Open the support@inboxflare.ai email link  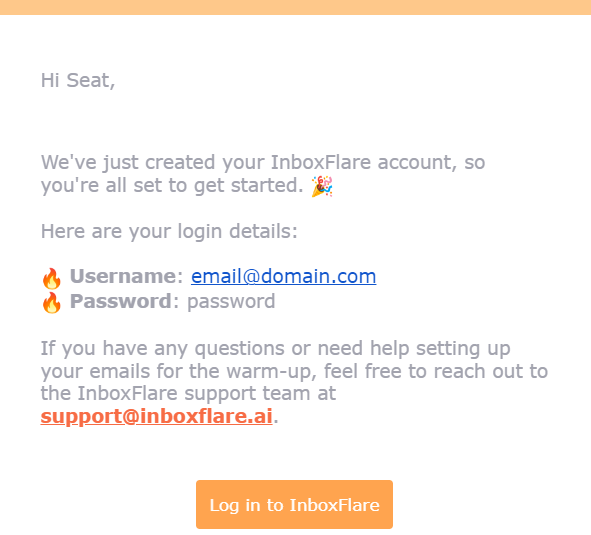pos(156,417)
